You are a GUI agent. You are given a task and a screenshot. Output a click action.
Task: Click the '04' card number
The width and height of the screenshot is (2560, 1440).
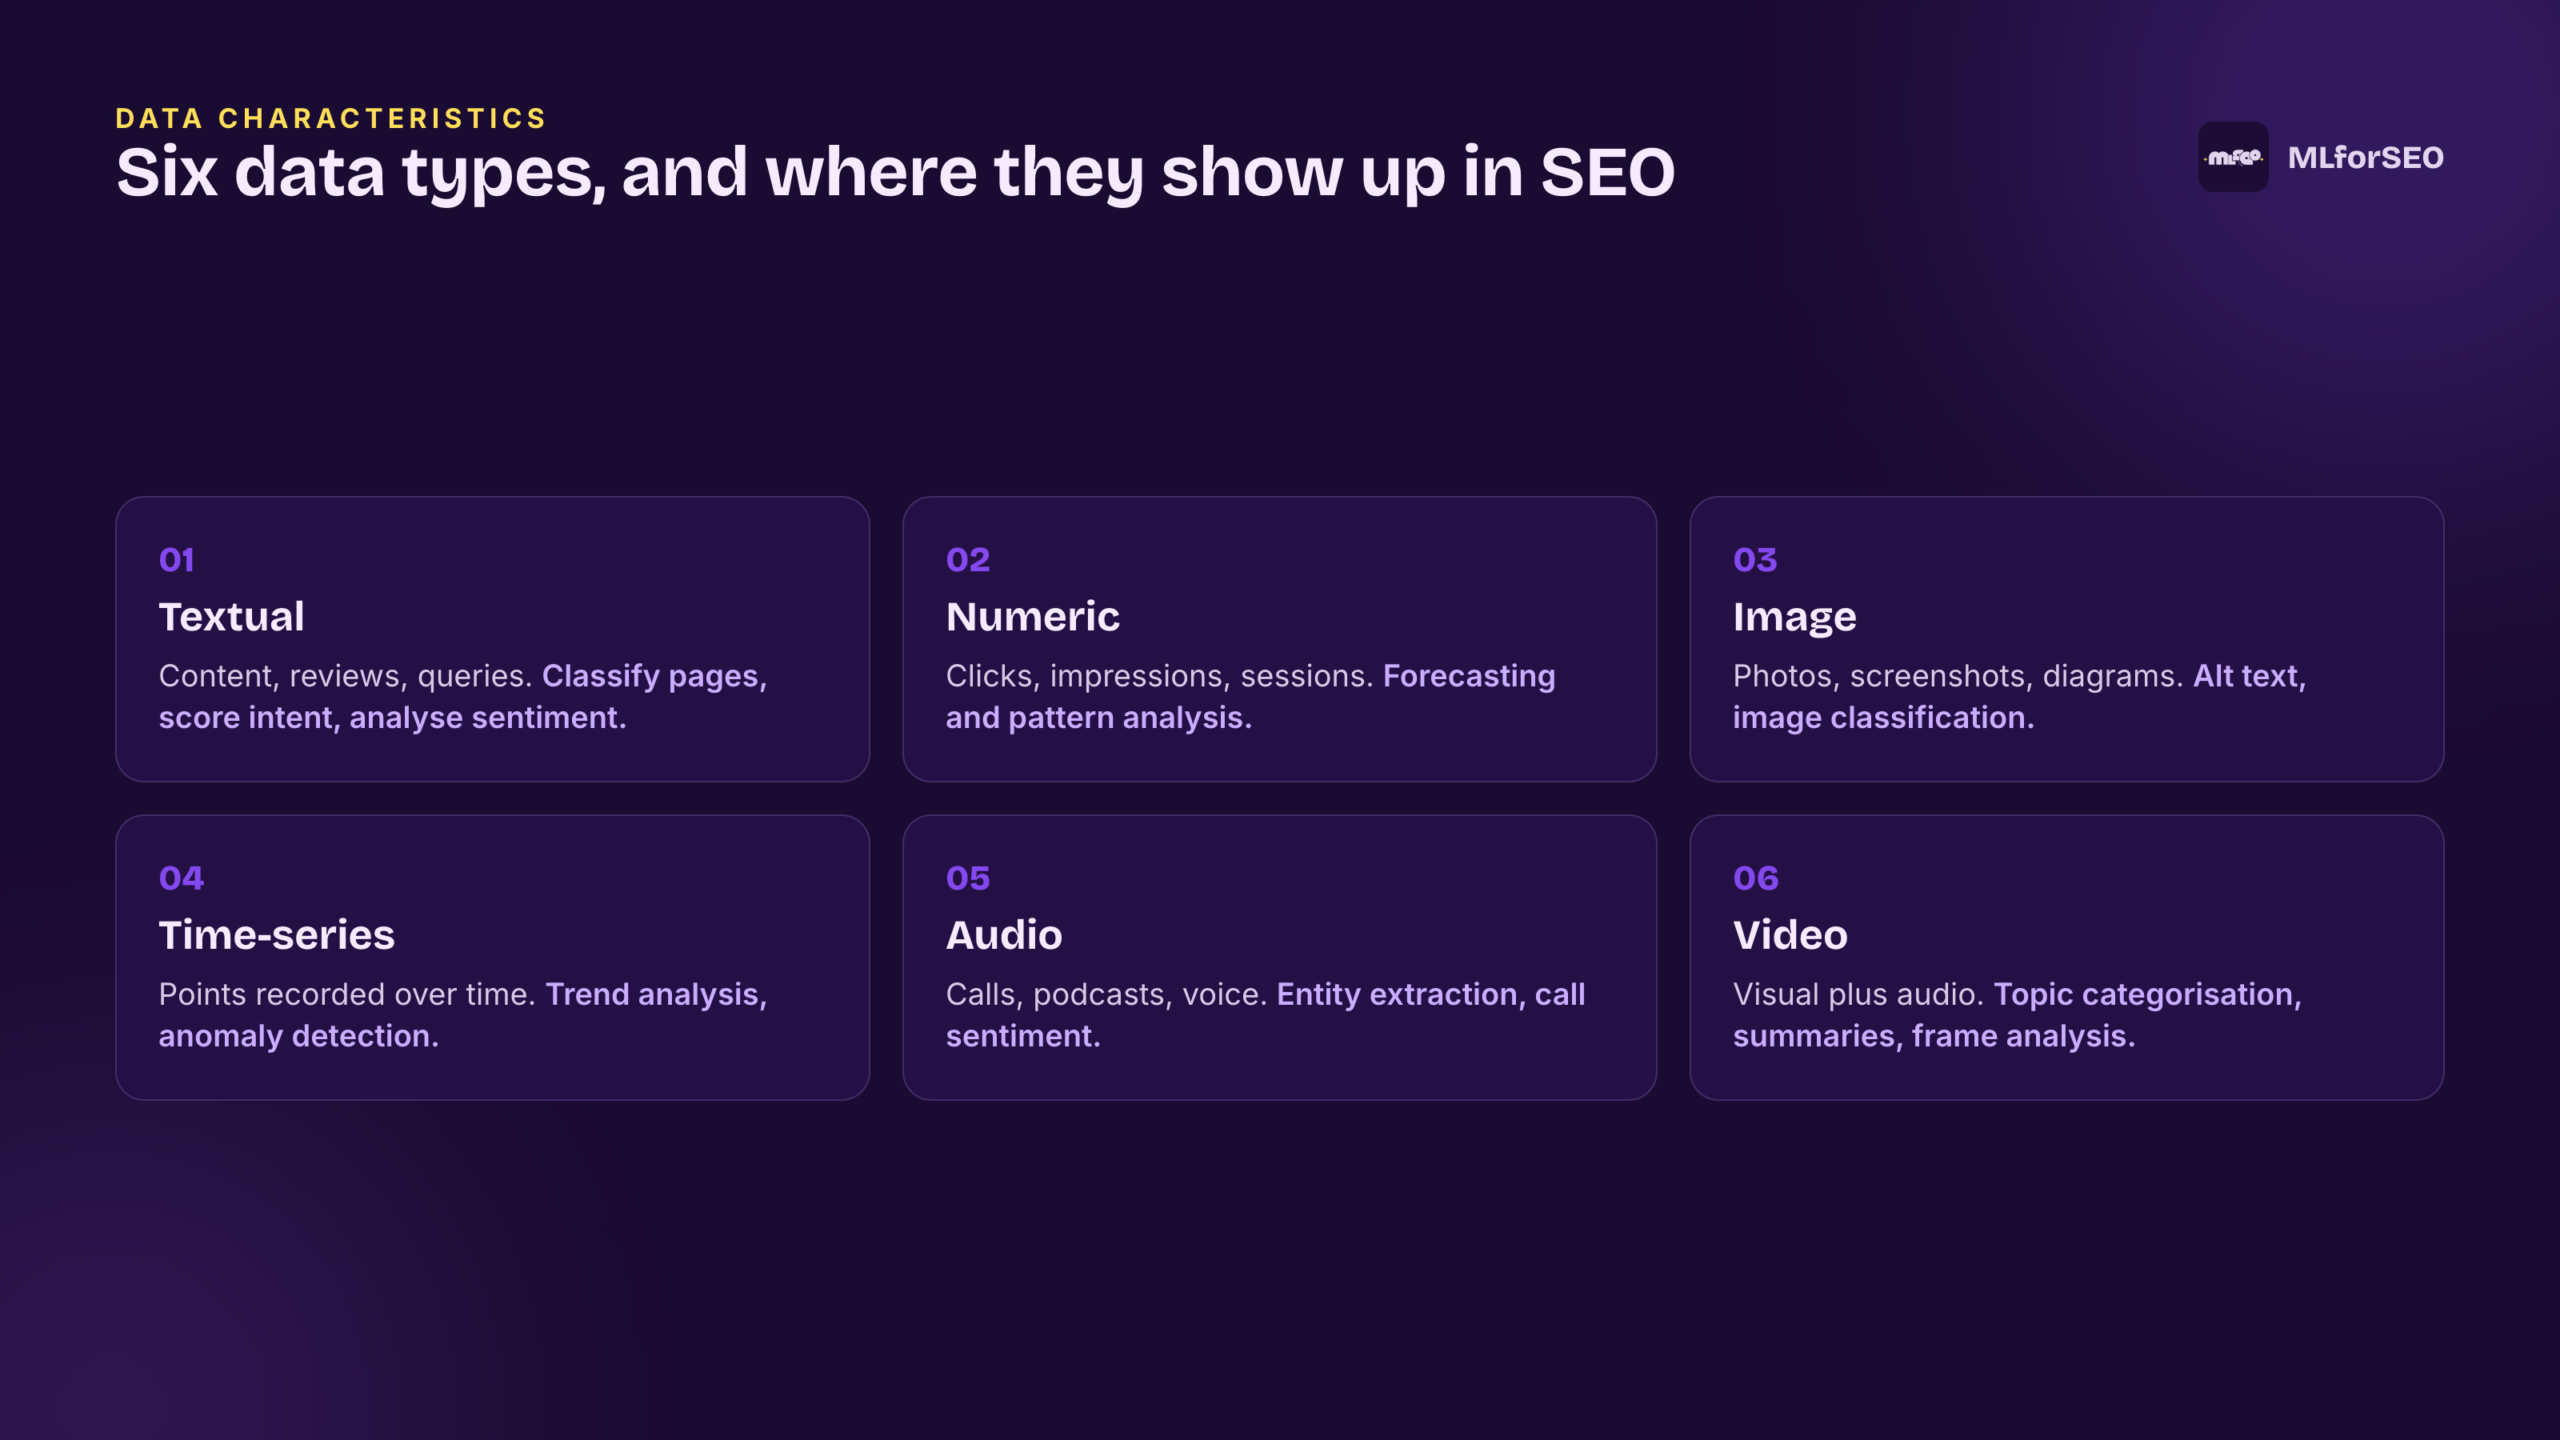[181, 878]
